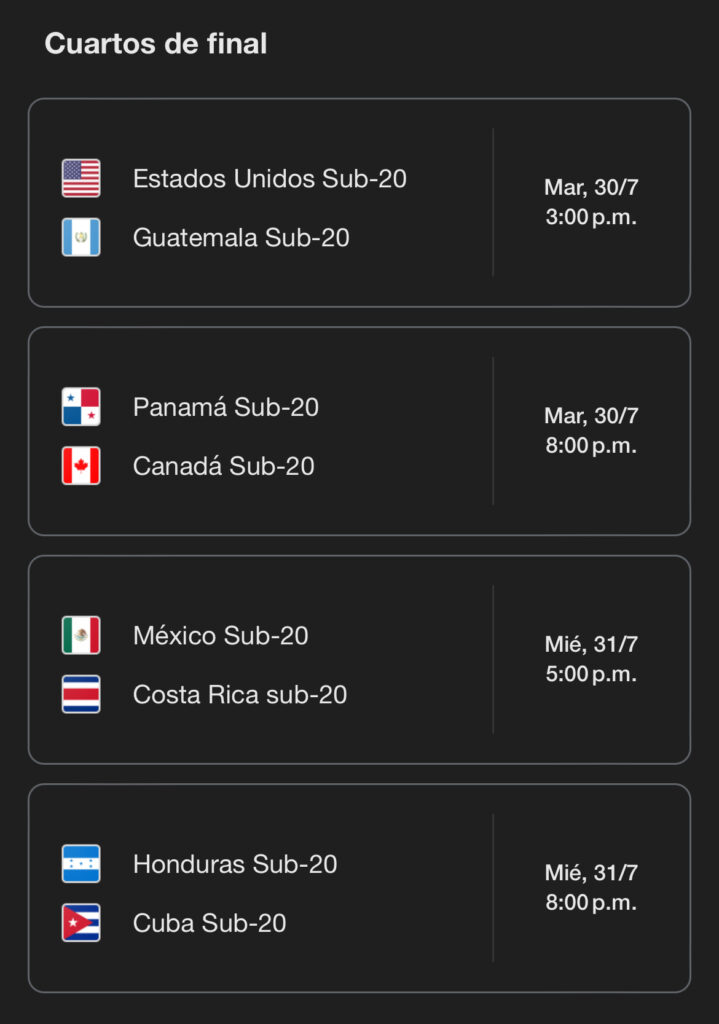This screenshot has height=1024, width=719.
Task: Open match time Mar 30/7 3:00 p.m.
Action: 591,202
